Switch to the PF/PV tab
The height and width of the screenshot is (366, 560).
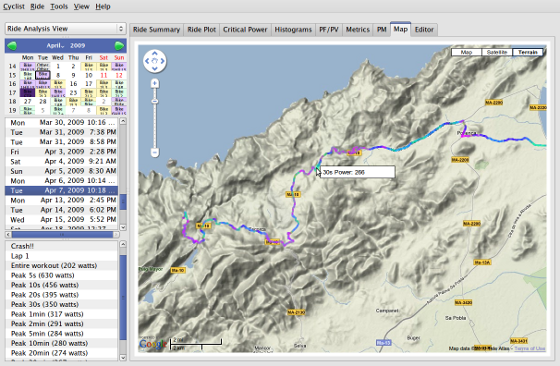[329, 30]
